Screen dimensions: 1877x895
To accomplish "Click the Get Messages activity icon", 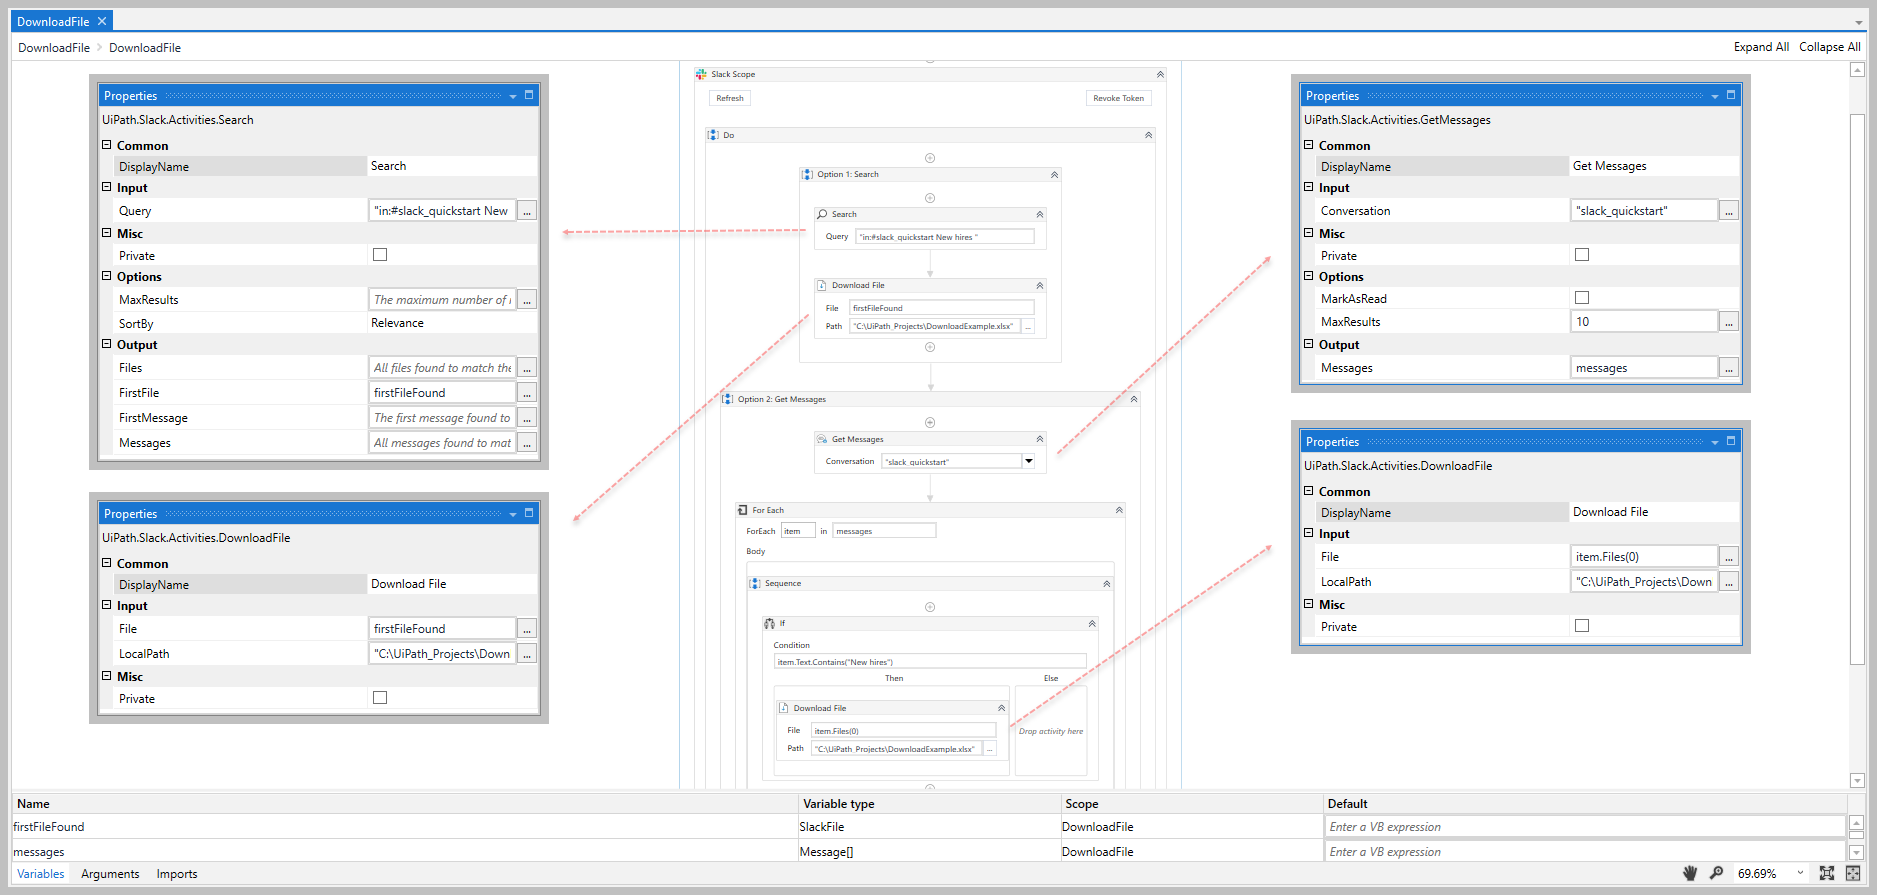I will pyautogui.click(x=823, y=439).
